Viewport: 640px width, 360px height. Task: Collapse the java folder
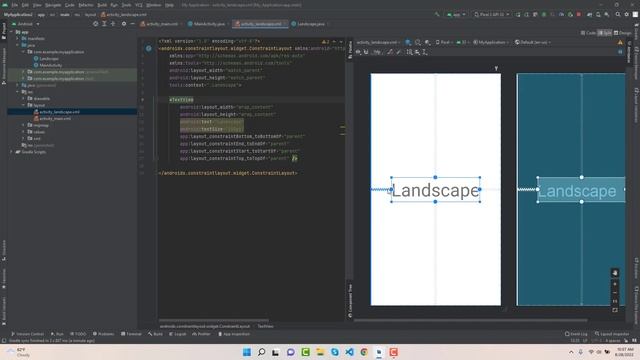click(18, 45)
